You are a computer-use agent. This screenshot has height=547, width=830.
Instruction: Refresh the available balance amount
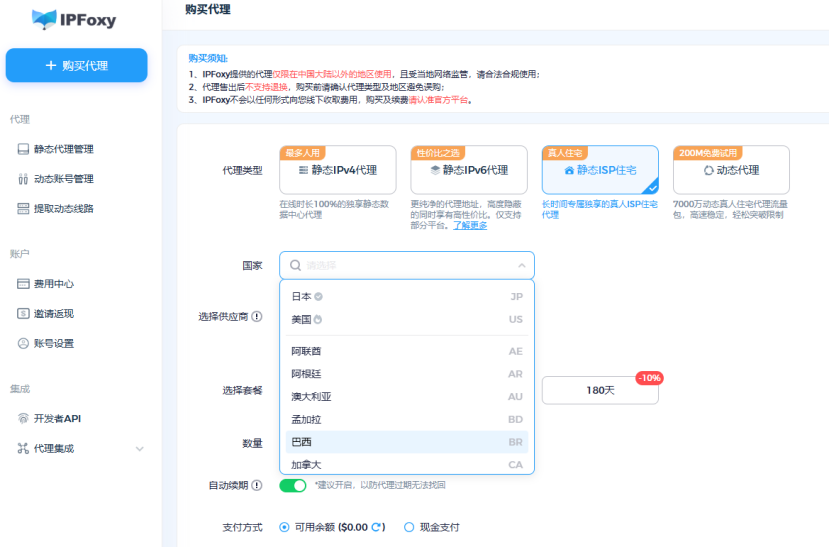click(377, 527)
